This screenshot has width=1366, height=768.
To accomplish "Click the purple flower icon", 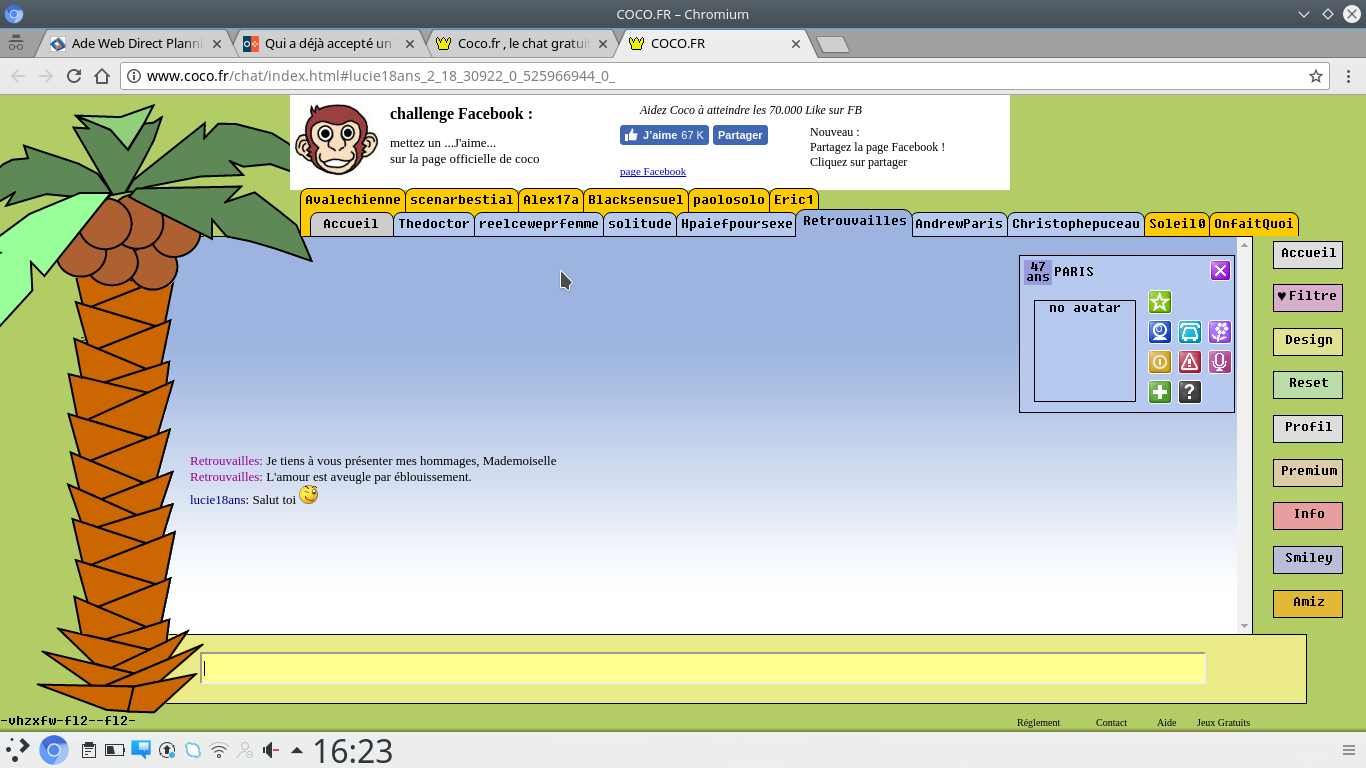I will pos(1220,332).
